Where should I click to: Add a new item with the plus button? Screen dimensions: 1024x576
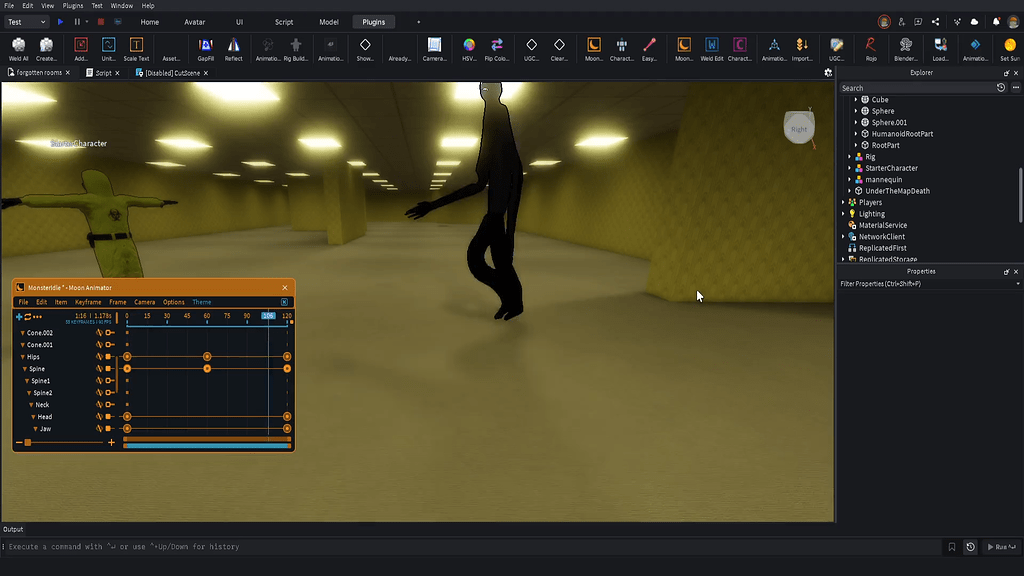pyautogui.click(x=18, y=316)
